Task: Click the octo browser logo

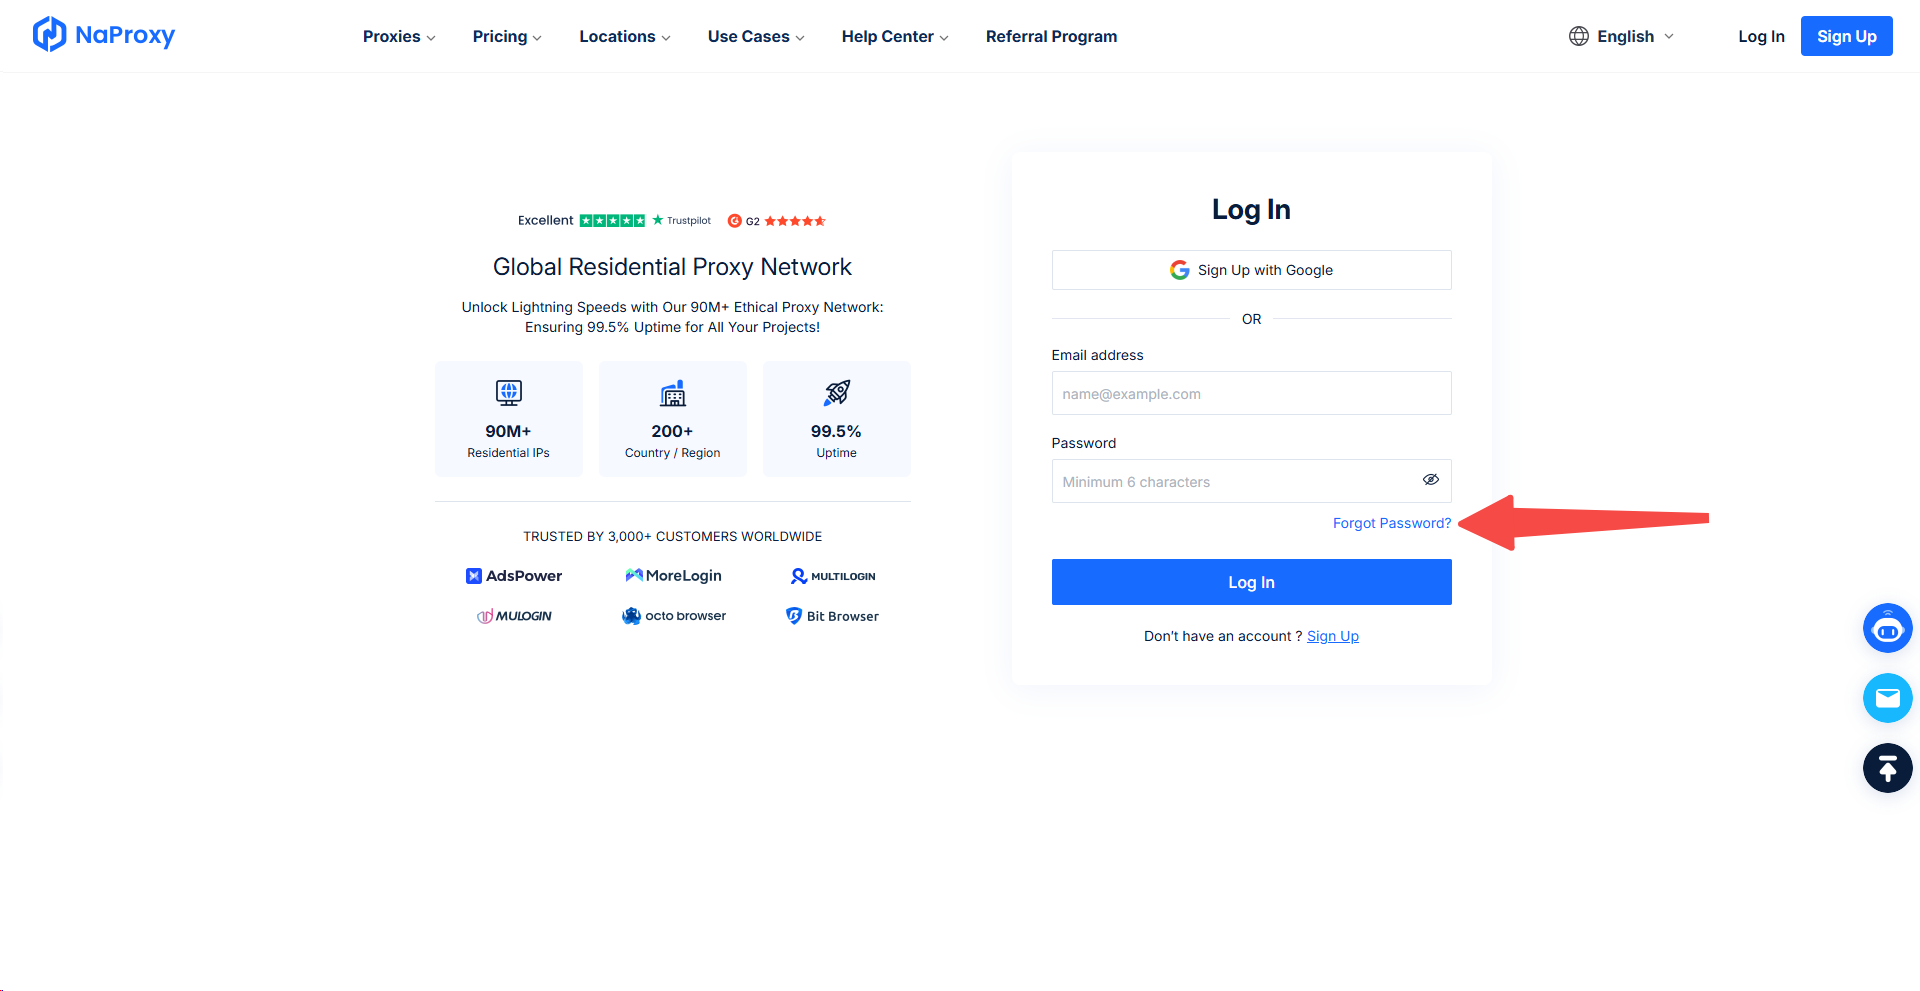Action: (x=674, y=616)
